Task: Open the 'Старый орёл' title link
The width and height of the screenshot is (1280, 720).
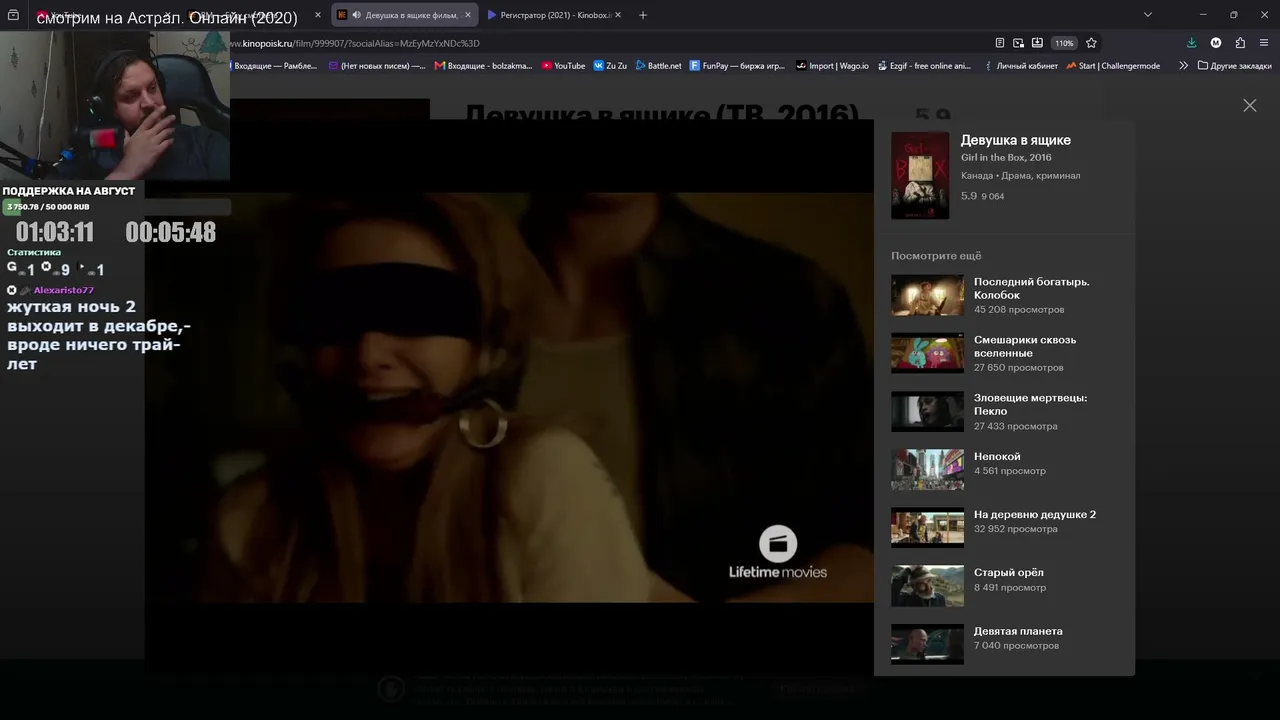Action: click(1009, 572)
